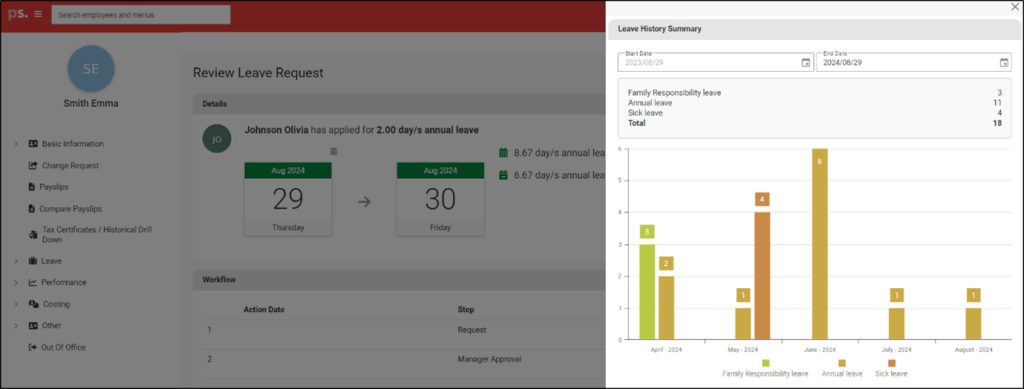Viewport: 1024px width, 389px height.
Task: Open the Start Date calendar picker icon
Action: coord(806,63)
